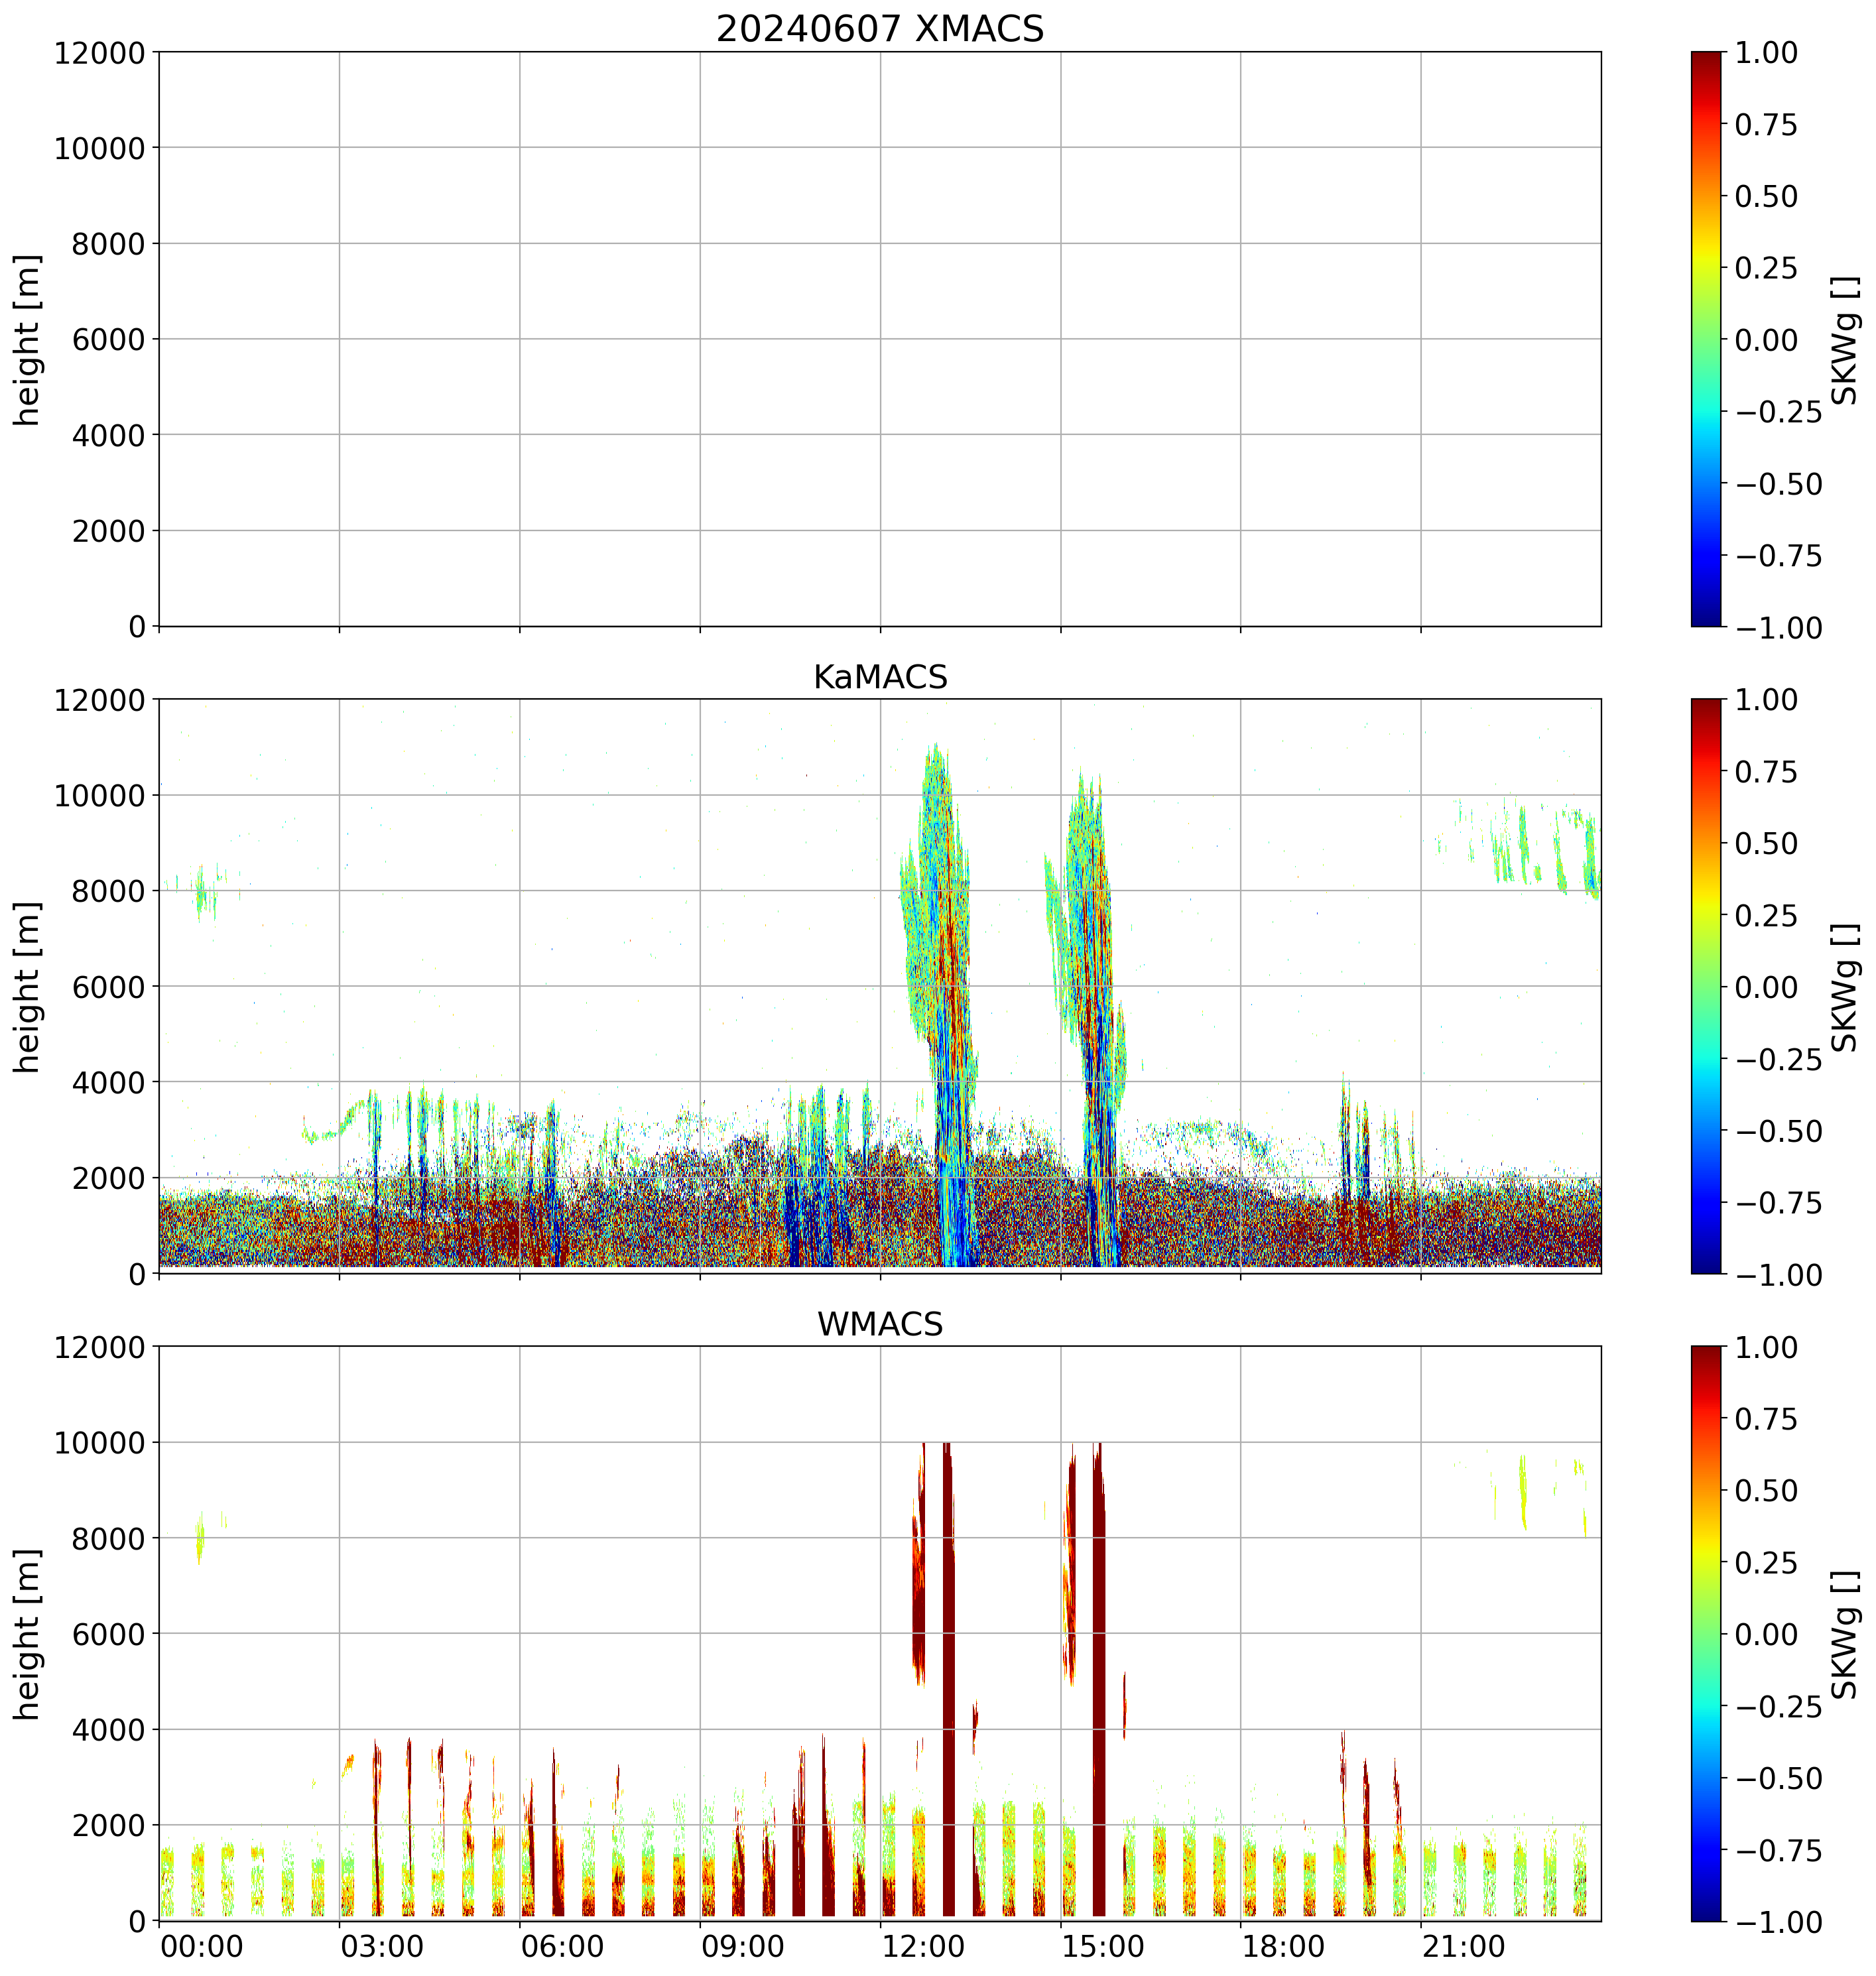Click the KaMACS panel colorbar
The height and width of the screenshot is (1976, 1876).
(x=1706, y=986)
